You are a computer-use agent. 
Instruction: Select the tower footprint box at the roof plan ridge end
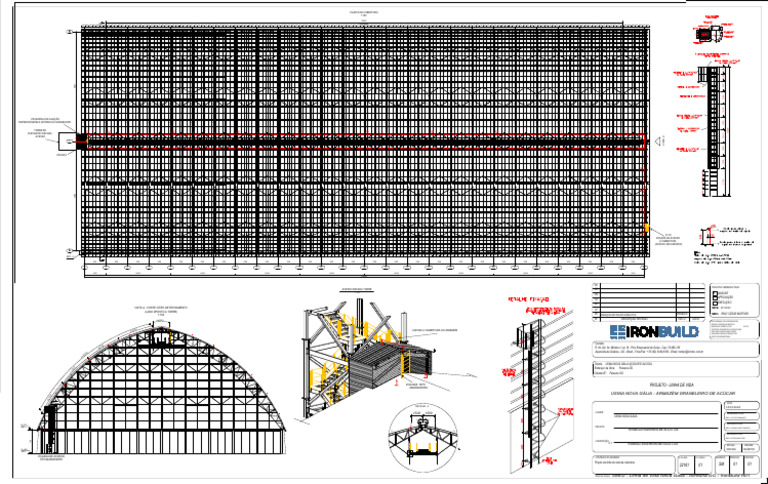click(x=69, y=141)
